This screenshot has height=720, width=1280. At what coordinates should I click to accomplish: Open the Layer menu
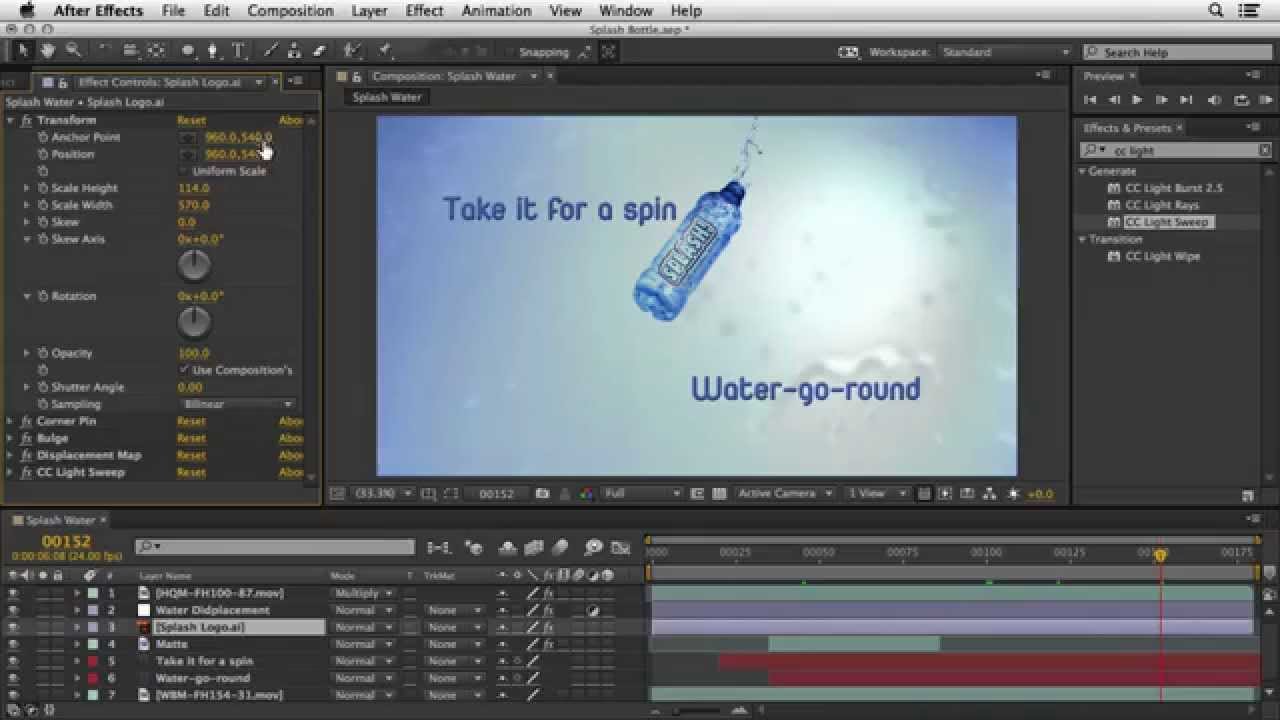(x=369, y=11)
